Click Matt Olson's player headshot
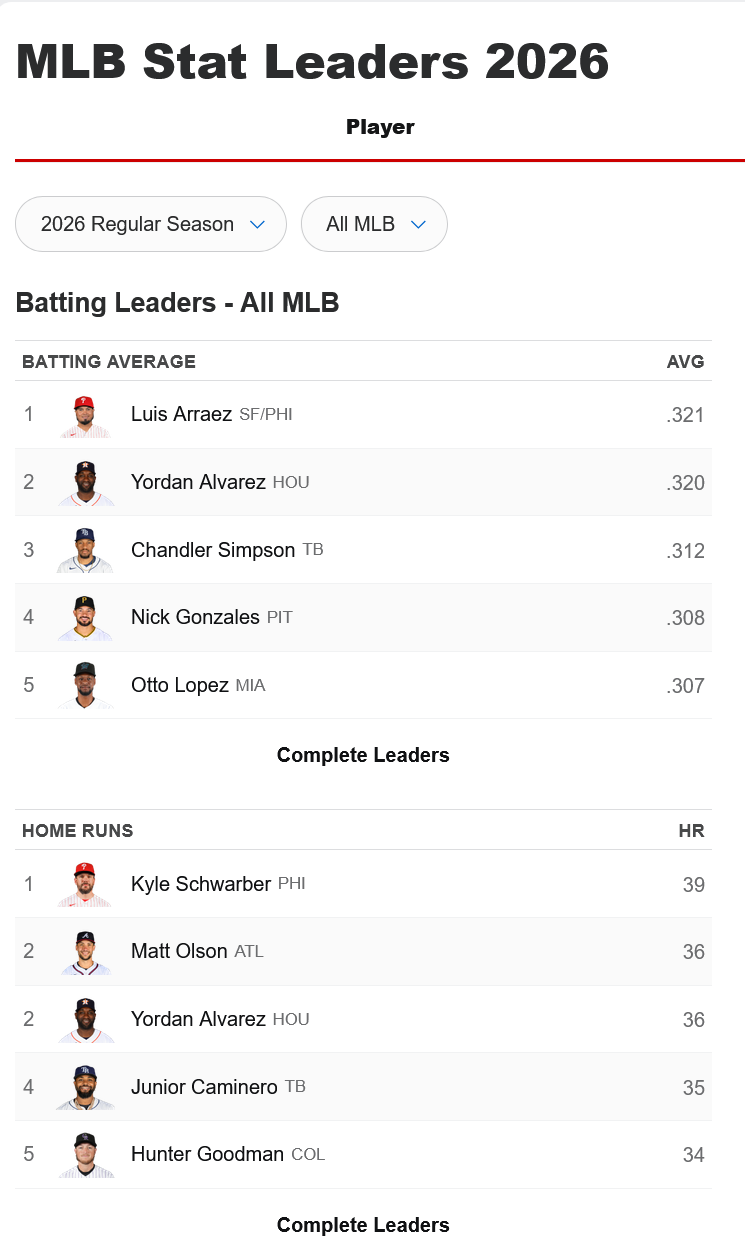This screenshot has width=745, height=1245. tap(85, 952)
